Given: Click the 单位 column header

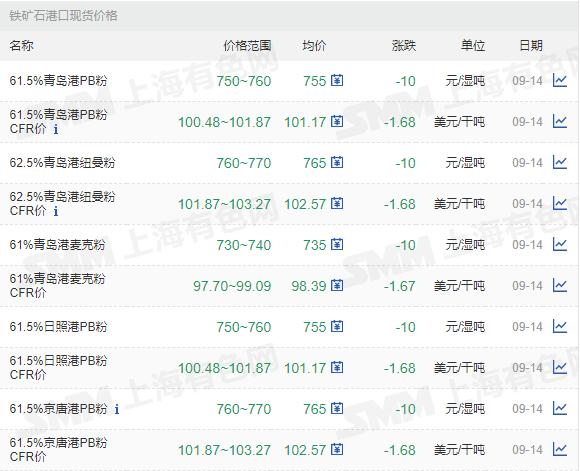Looking at the screenshot, I should pyautogui.click(x=473, y=46).
